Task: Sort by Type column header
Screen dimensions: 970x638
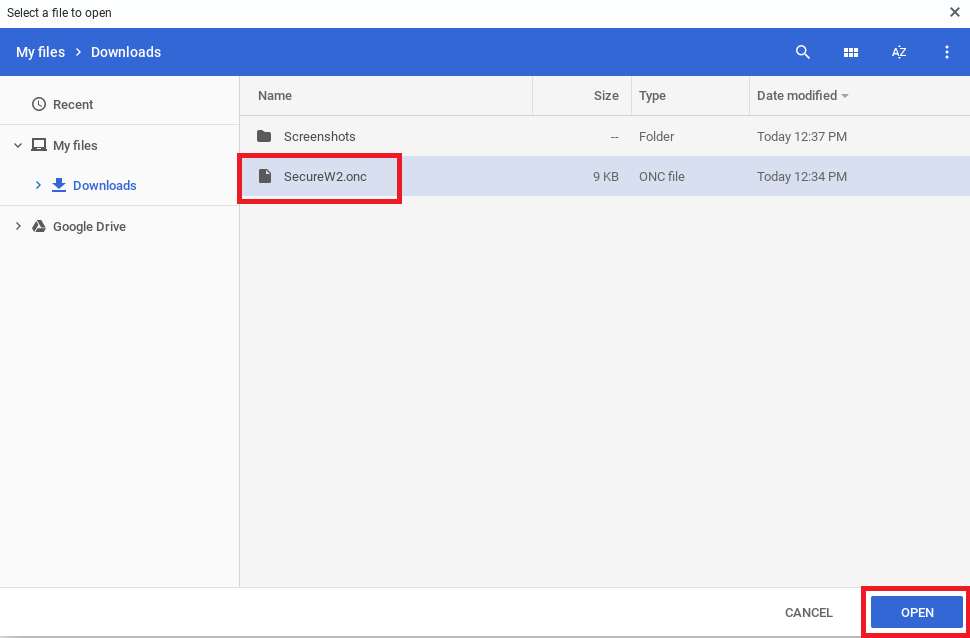Action: (x=652, y=95)
